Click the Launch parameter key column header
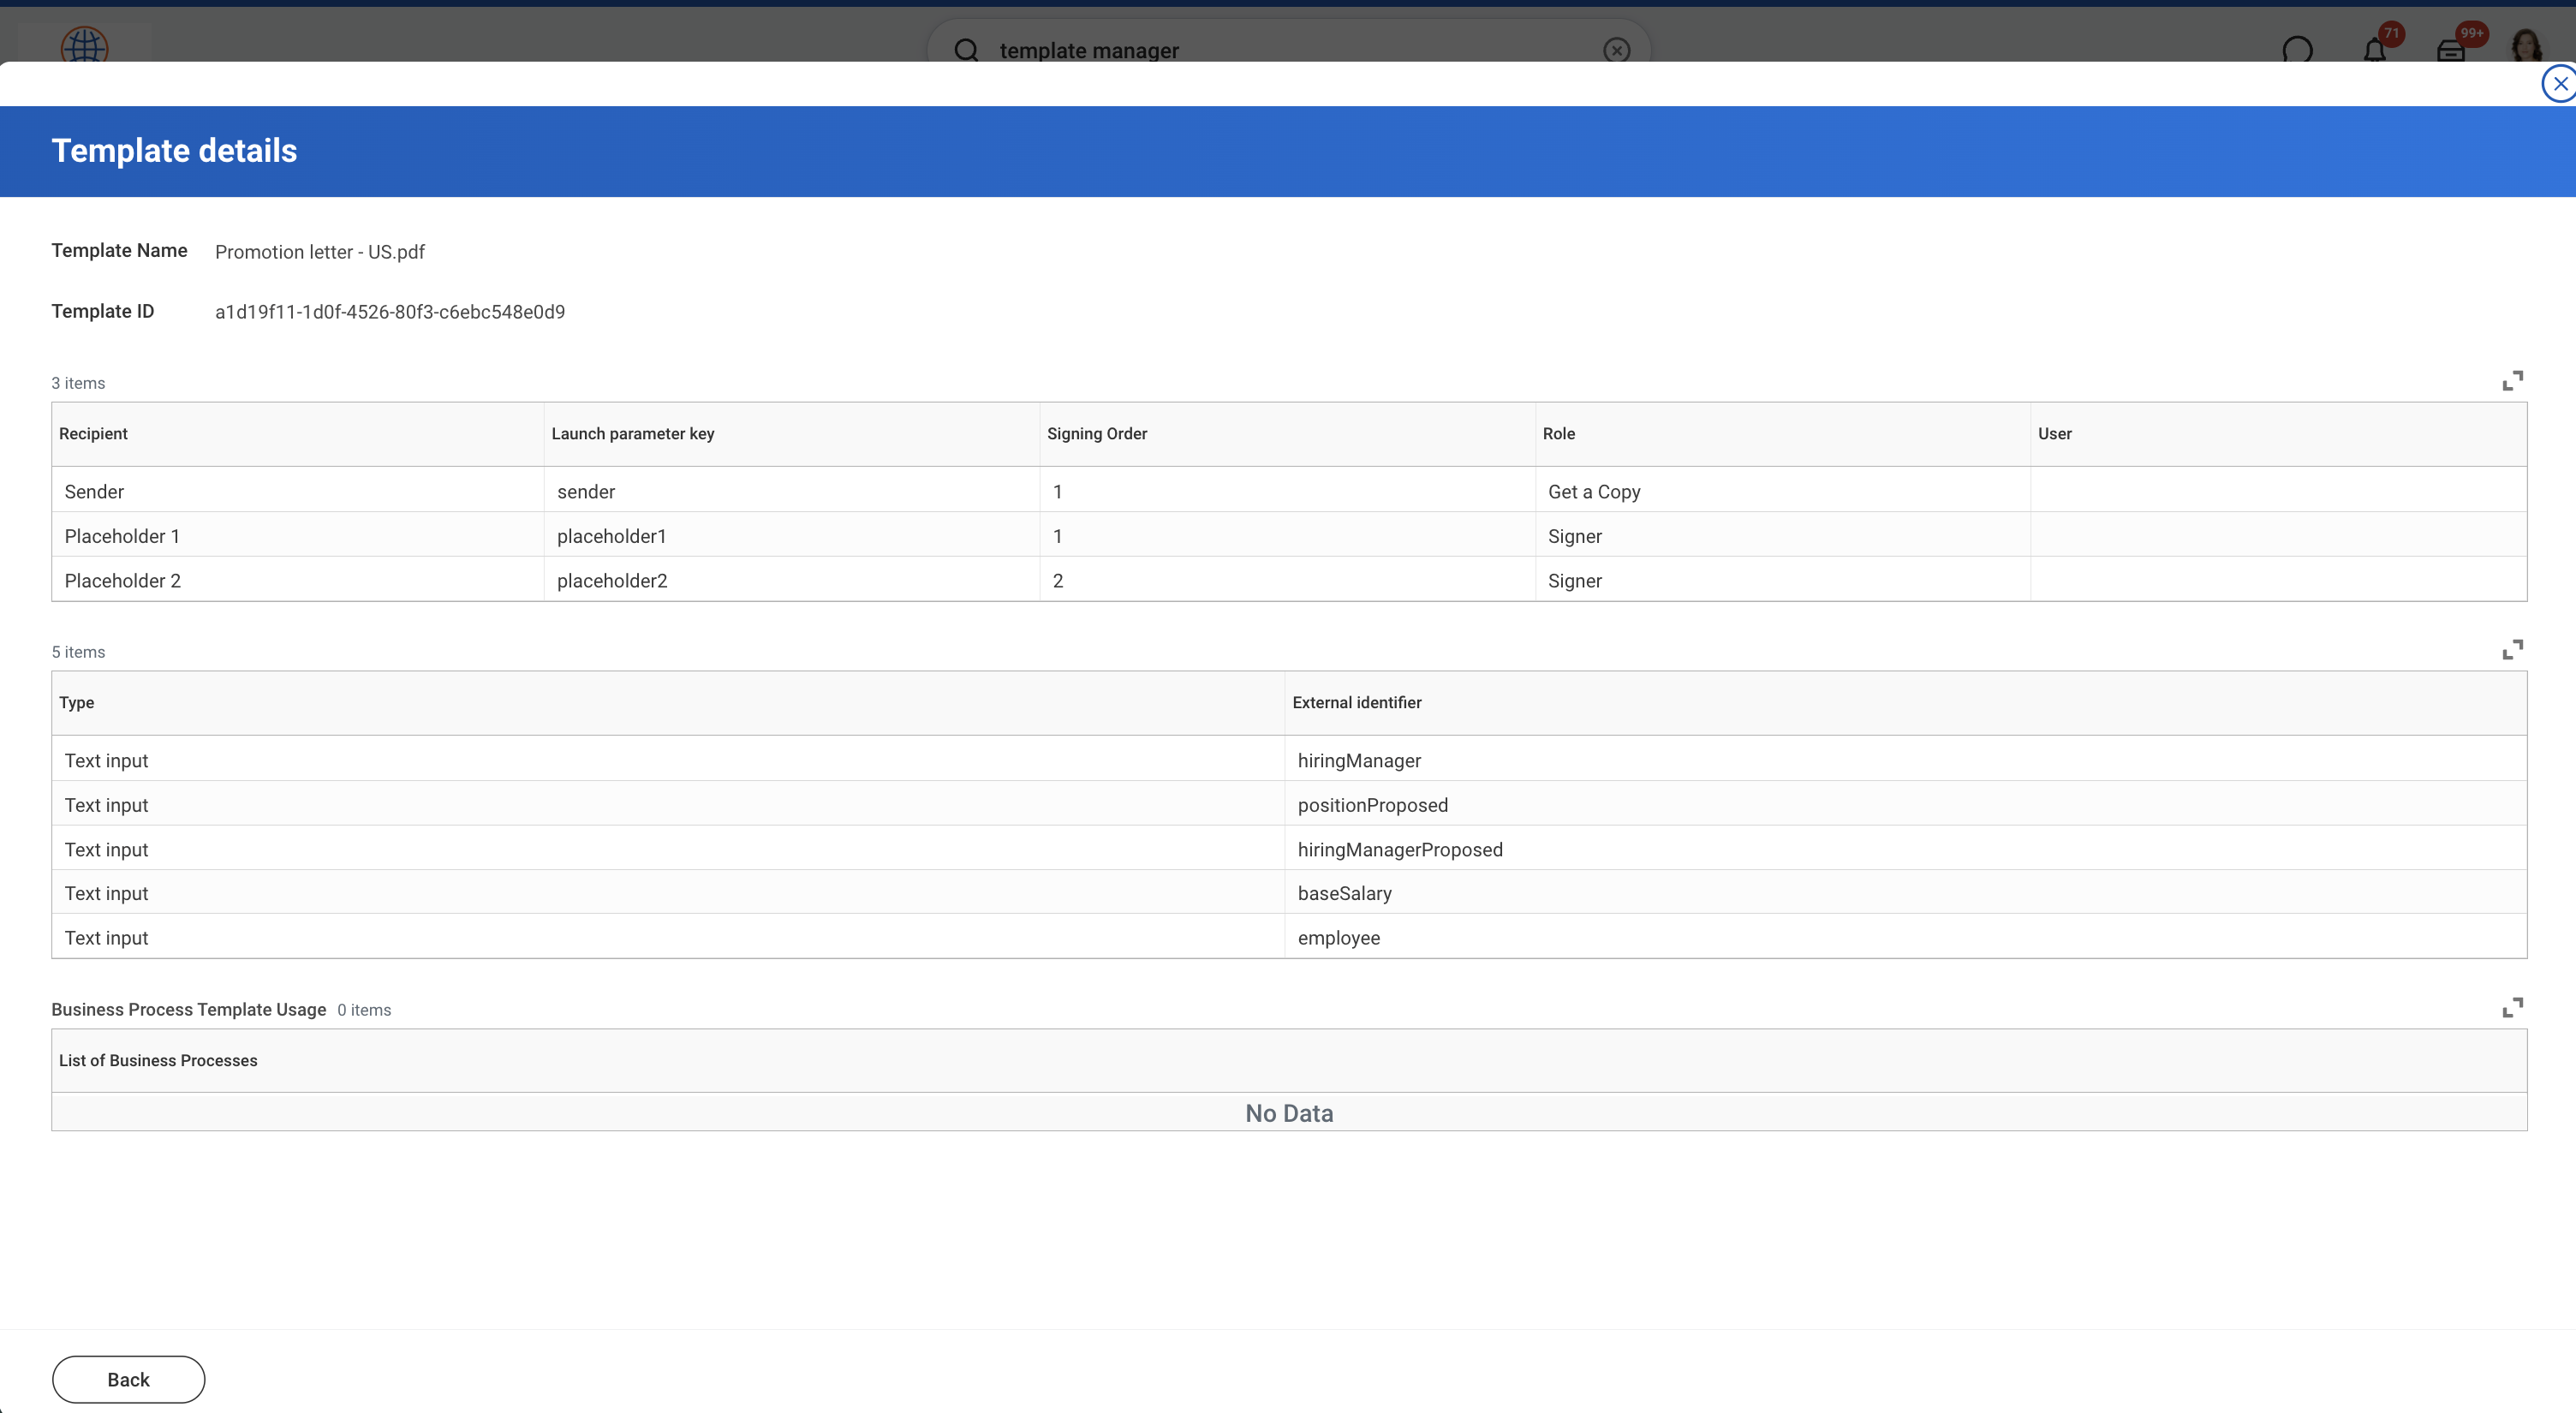Screen dimensions: 2576x1413 point(633,433)
